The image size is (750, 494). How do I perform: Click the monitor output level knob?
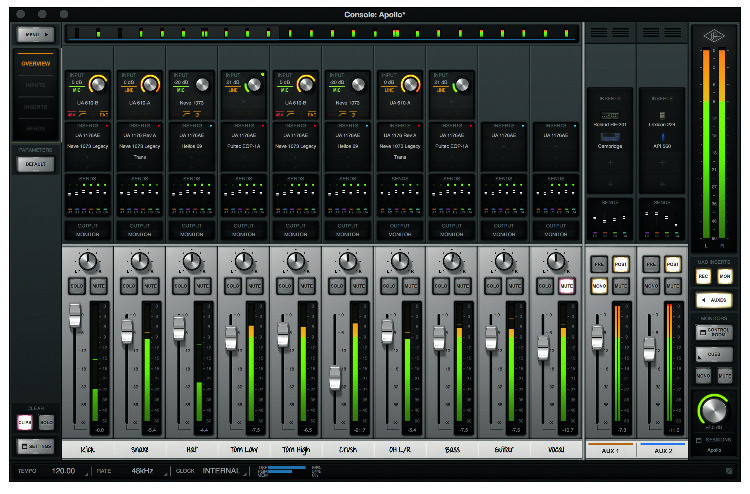714,412
